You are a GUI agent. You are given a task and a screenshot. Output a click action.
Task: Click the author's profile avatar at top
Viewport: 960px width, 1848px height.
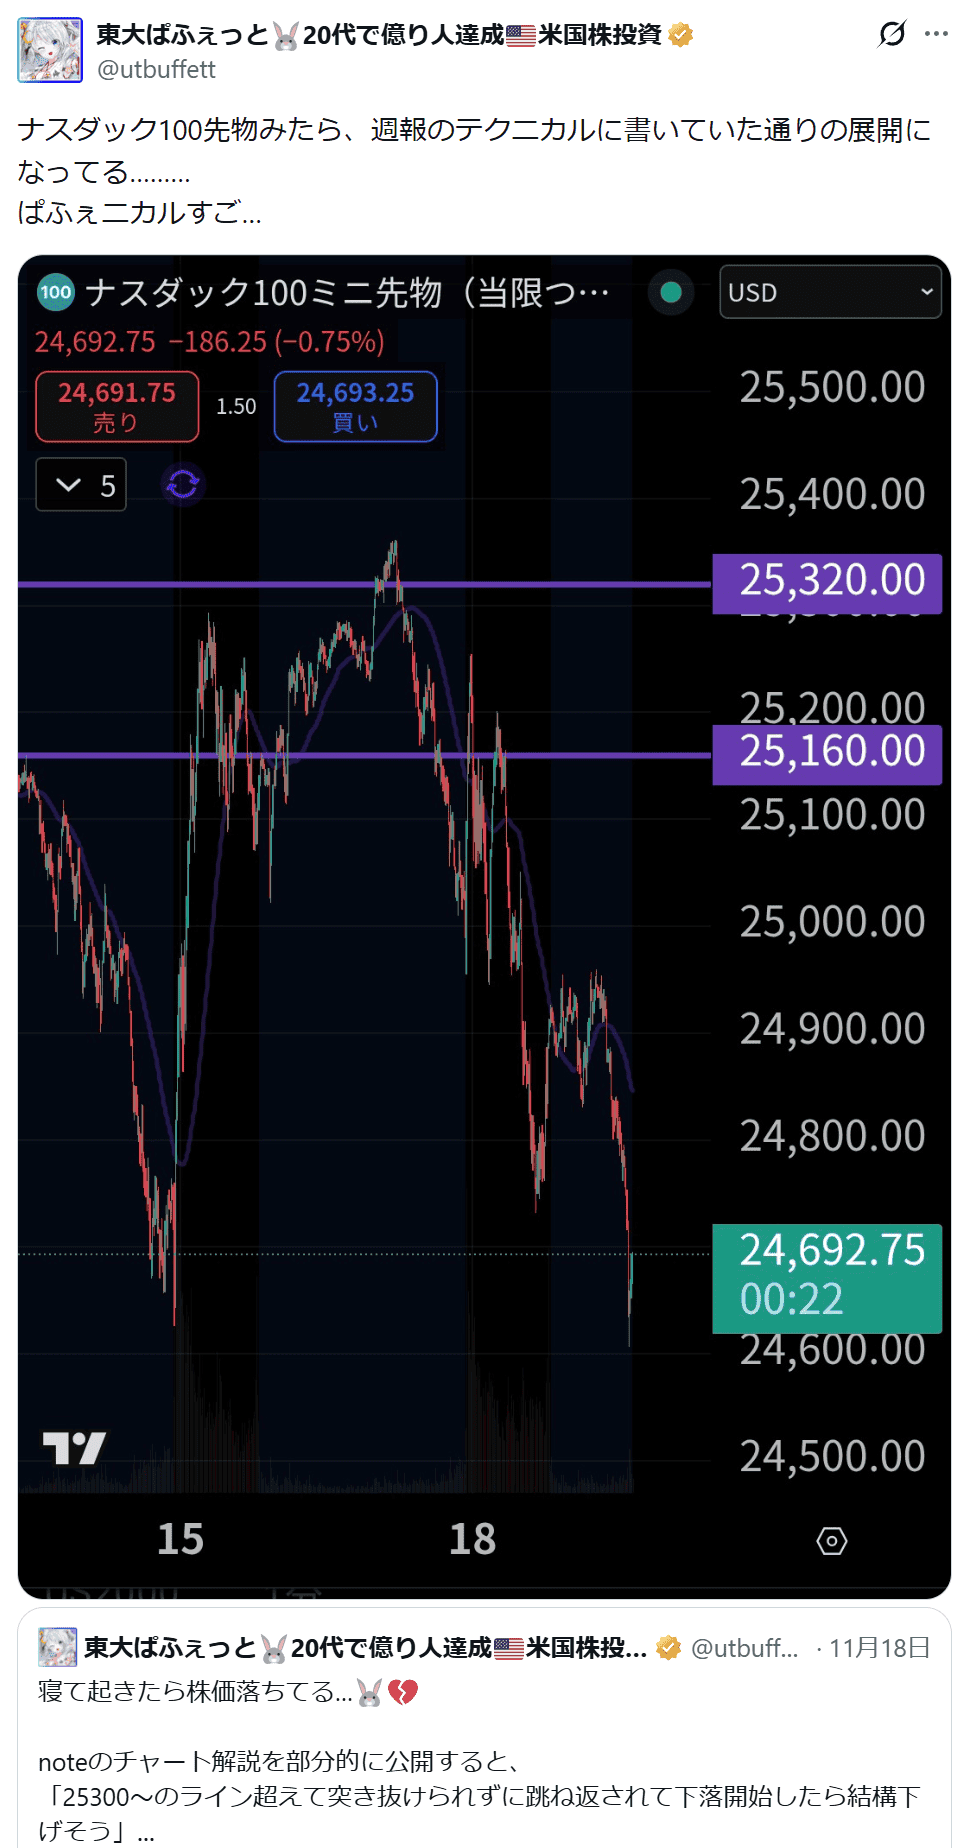tap(50, 50)
